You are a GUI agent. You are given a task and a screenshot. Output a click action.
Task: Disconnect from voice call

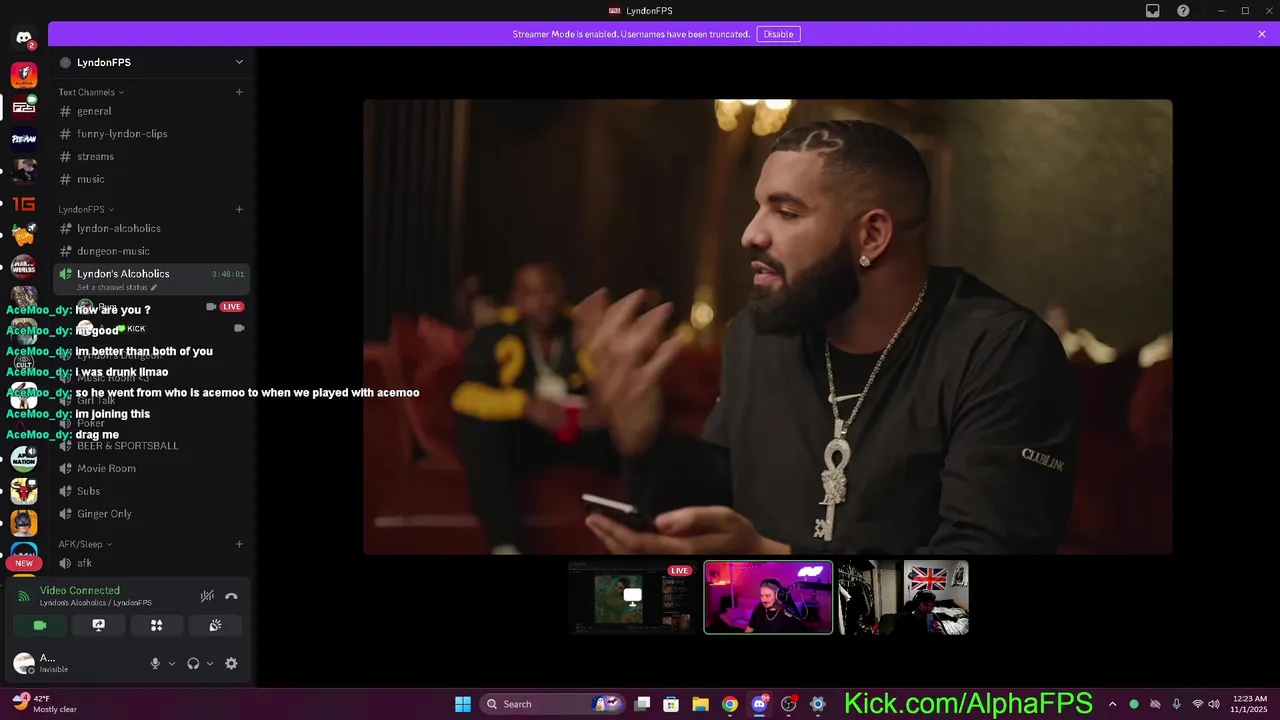click(231, 596)
